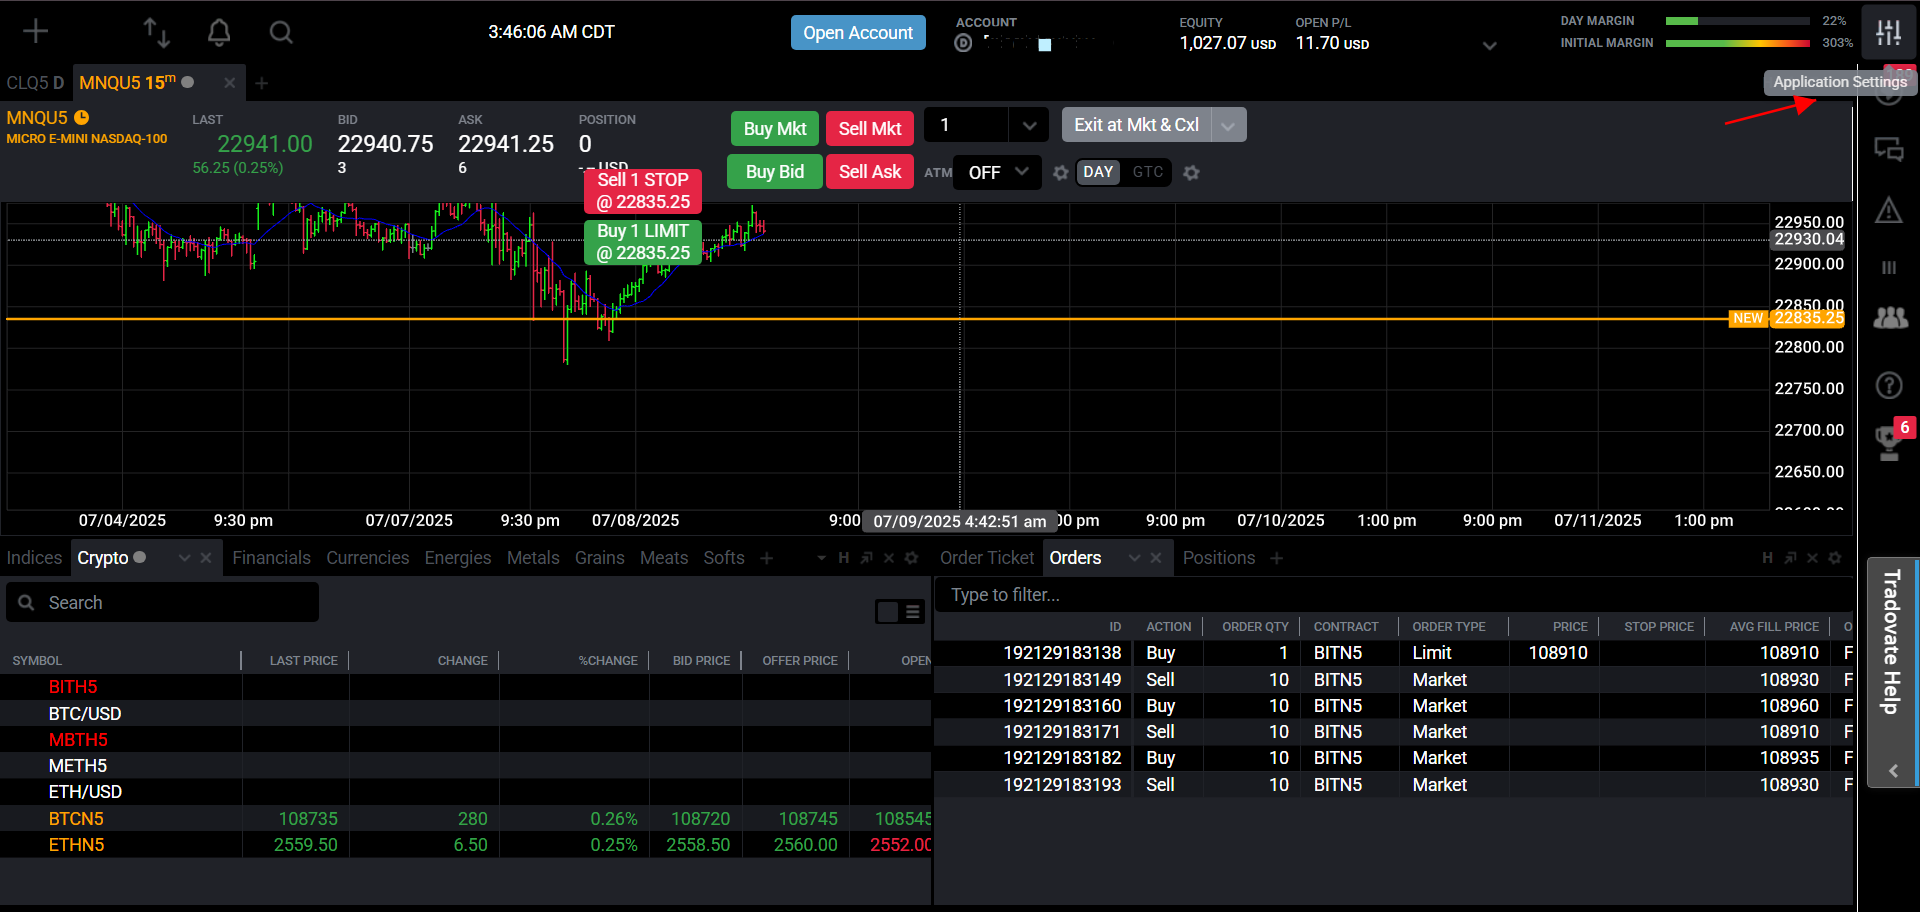Add a new chart tab next to MNQU5
Image resolution: width=1920 pixels, height=912 pixels.
261,83
